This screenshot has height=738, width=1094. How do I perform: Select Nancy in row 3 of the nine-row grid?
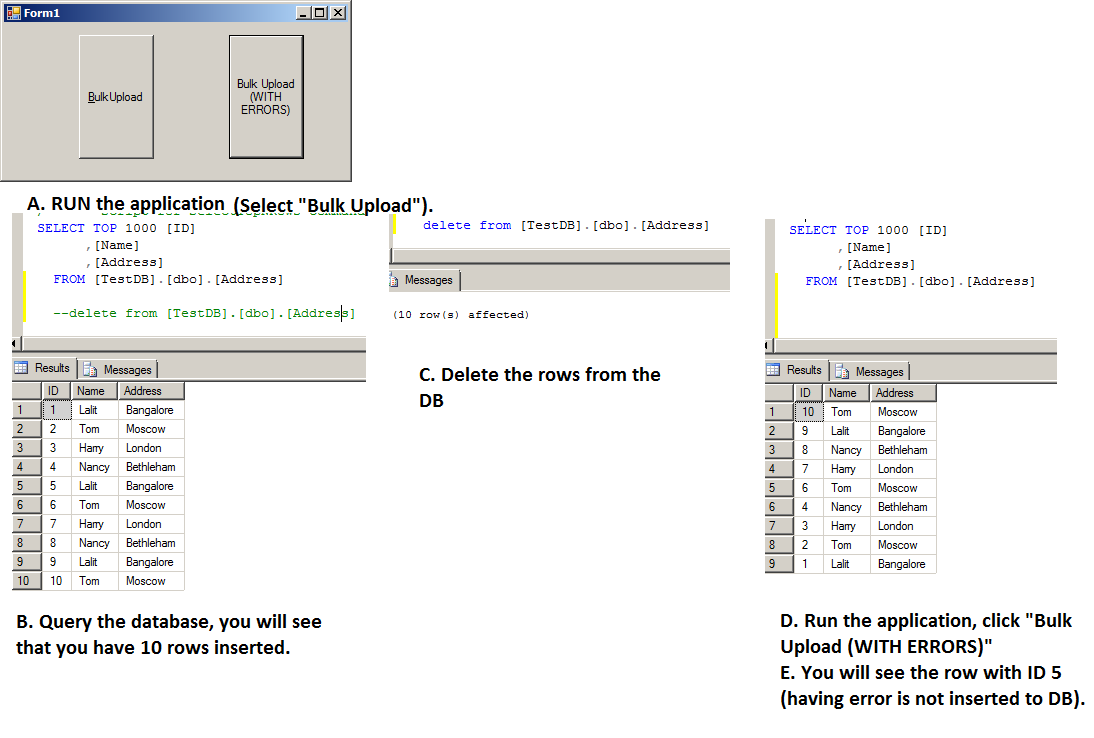(846, 450)
